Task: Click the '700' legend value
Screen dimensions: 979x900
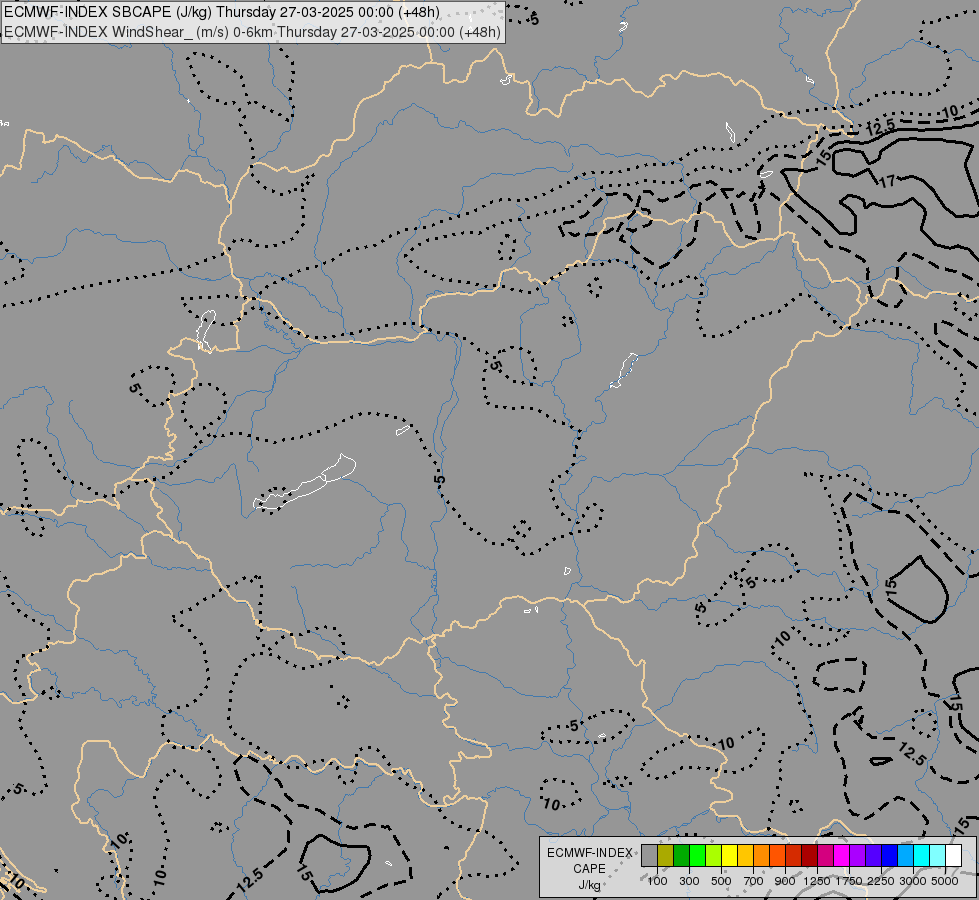Action: coord(754,881)
